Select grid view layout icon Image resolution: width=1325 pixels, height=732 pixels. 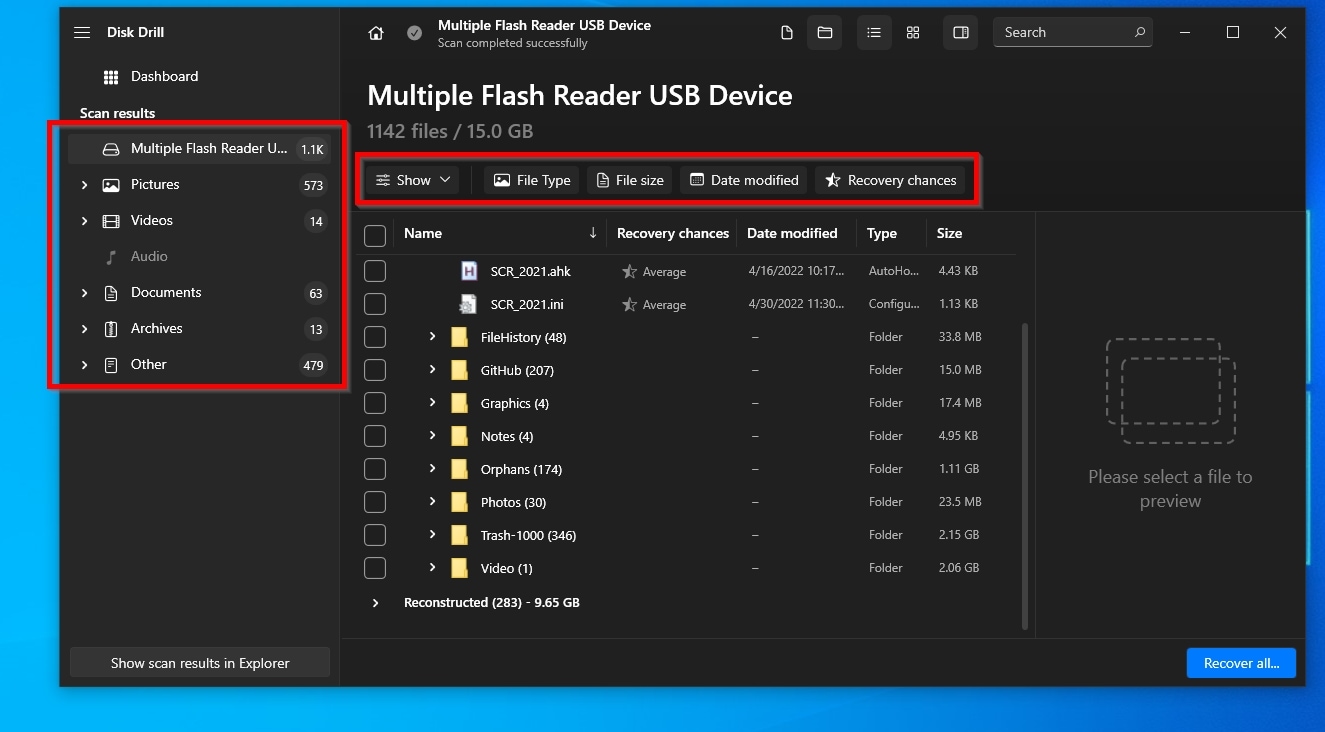click(x=913, y=33)
